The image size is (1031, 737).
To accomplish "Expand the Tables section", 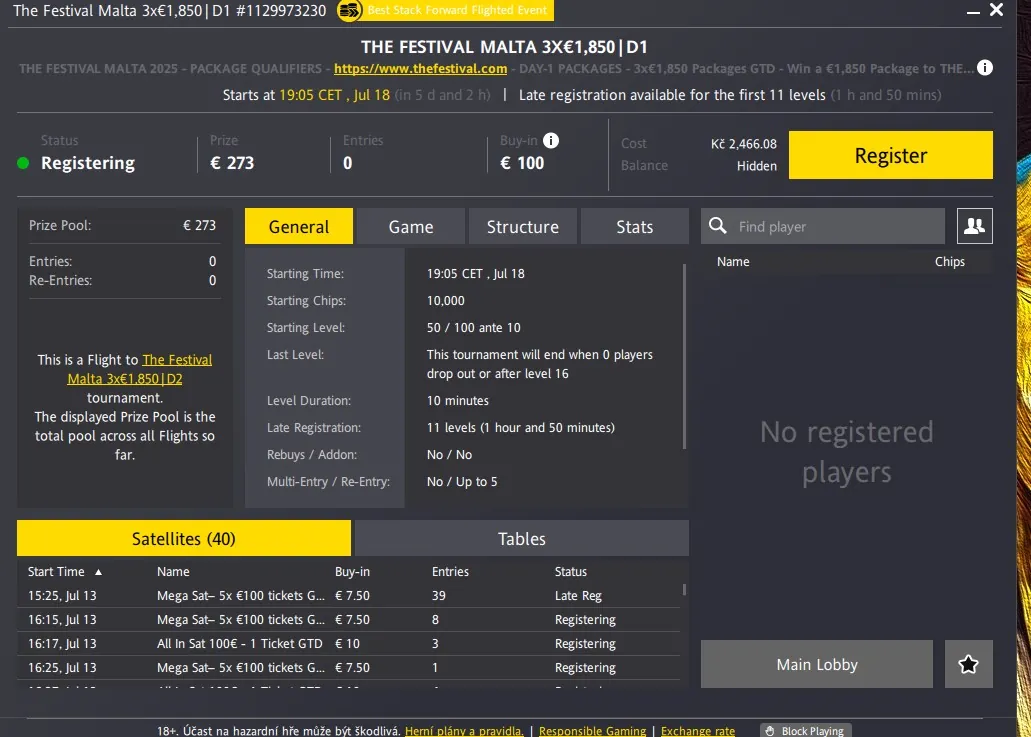I will click(x=520, y=538).
